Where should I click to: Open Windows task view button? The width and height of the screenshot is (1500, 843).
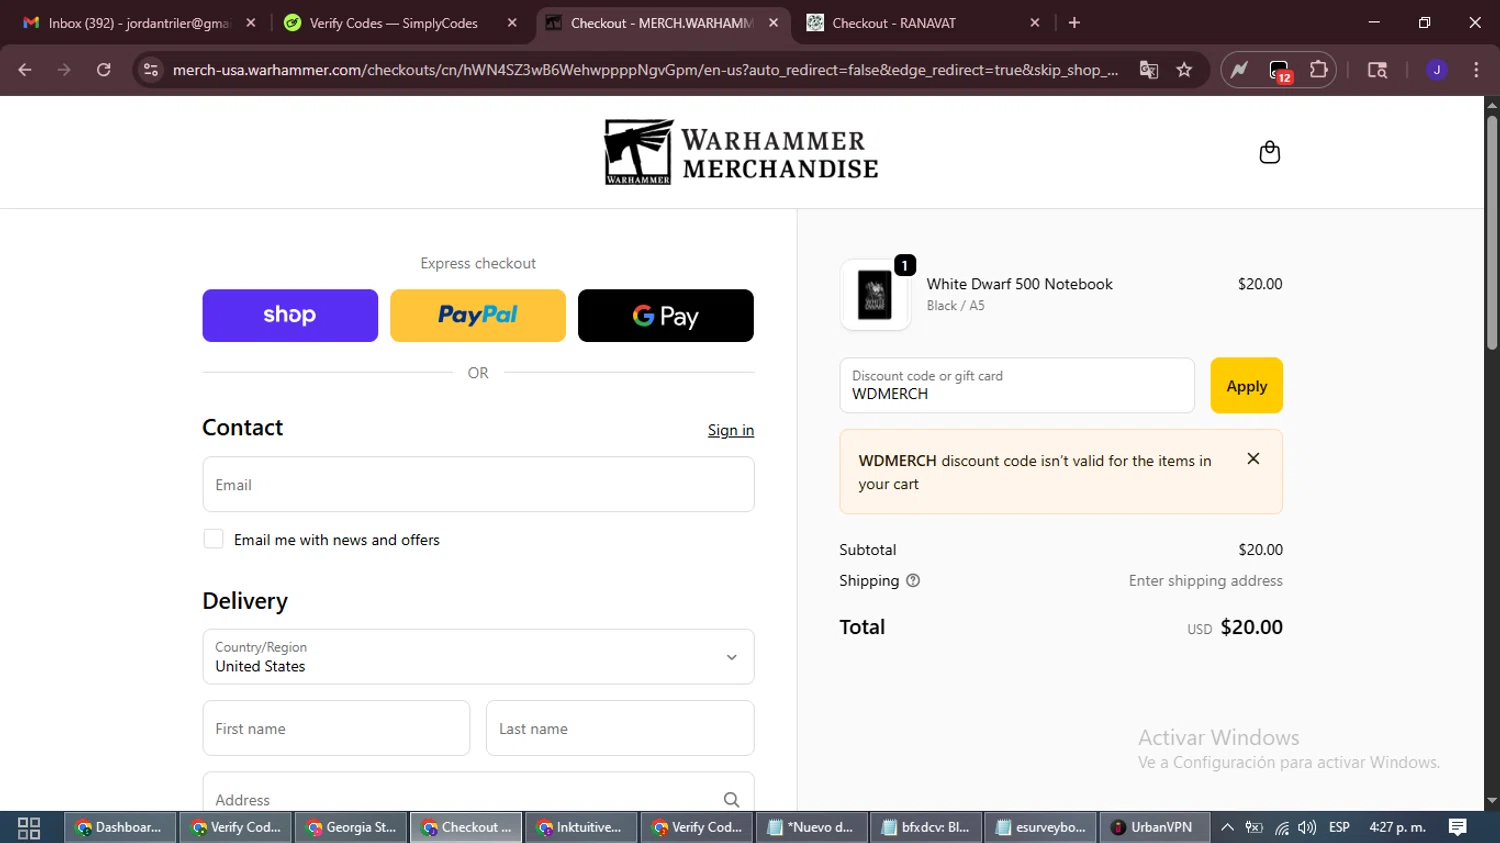[29, 828]
